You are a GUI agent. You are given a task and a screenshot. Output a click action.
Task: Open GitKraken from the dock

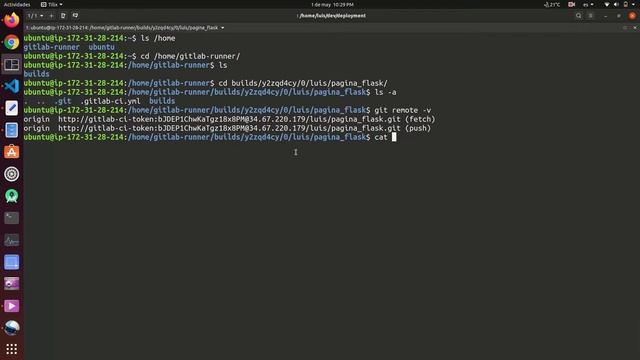pos(11,196)
